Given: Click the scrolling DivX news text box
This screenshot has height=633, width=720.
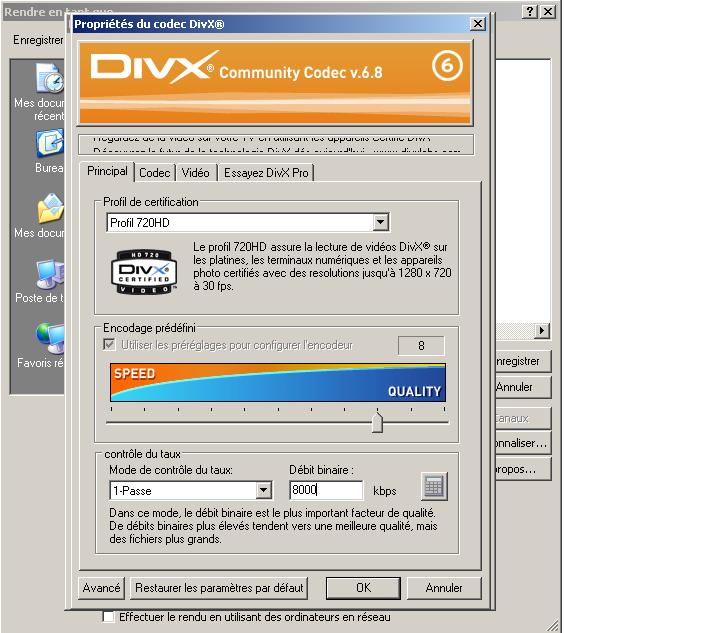Looking at the screenshot, I should click(276, 145).
